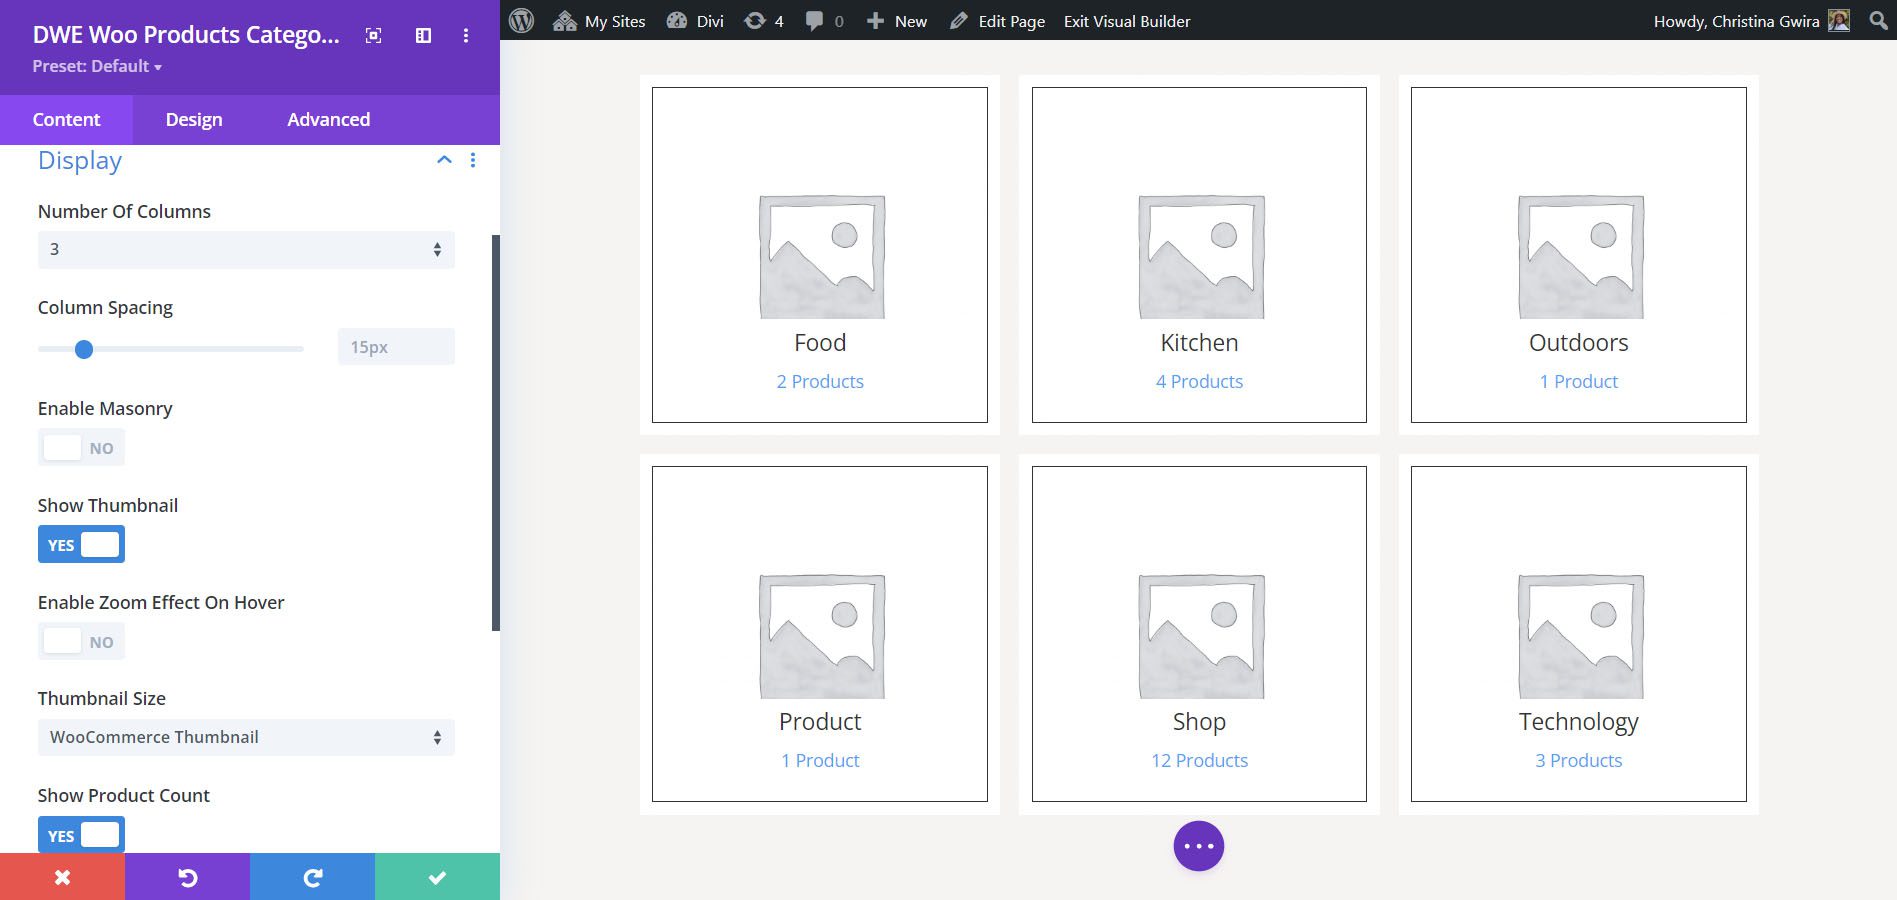Screen dimensions: 1897x900
Task: Click the WordPress logo icon
Action: 521,21
